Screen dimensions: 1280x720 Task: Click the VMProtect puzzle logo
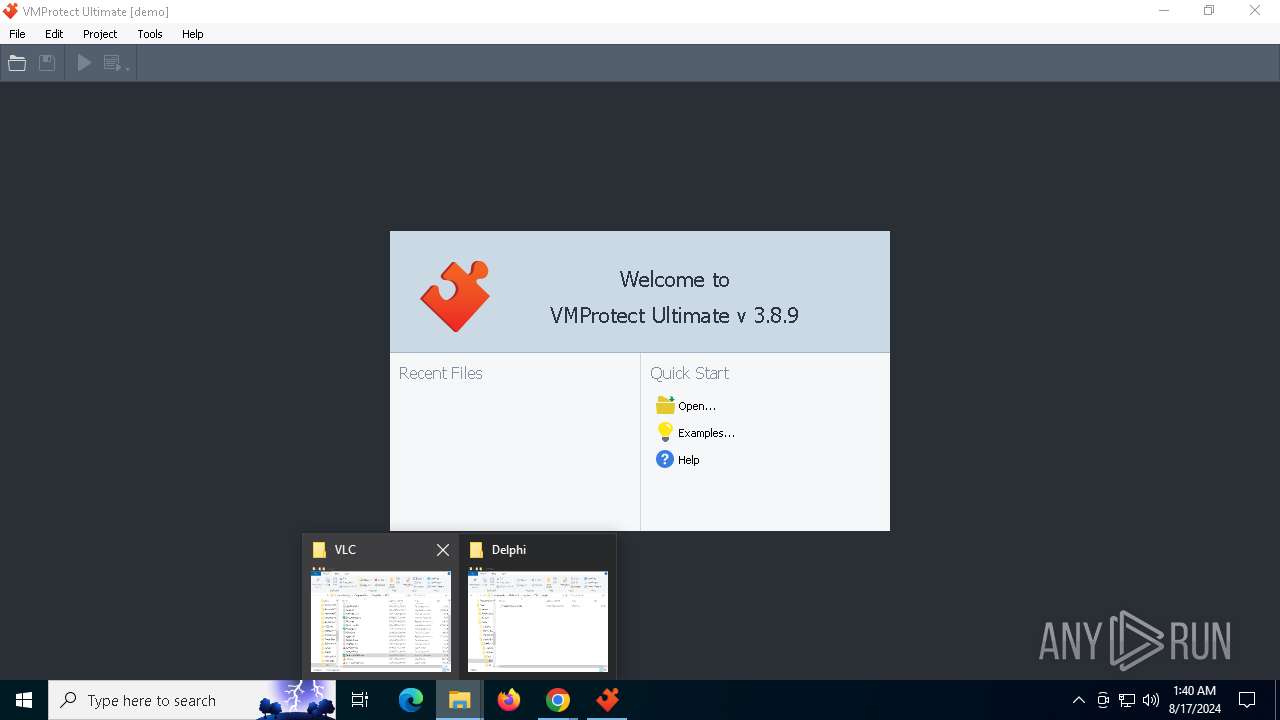[455, 296]
